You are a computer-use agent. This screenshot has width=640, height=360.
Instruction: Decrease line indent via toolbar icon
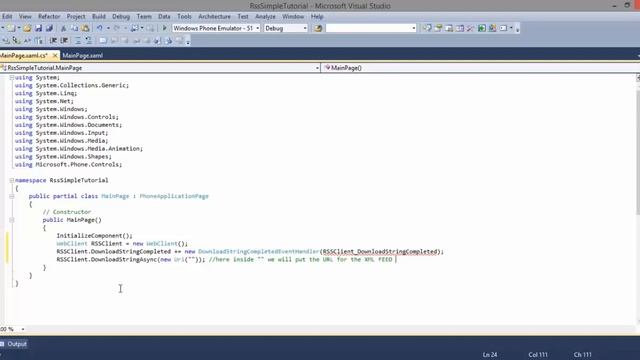pos(53,40)
